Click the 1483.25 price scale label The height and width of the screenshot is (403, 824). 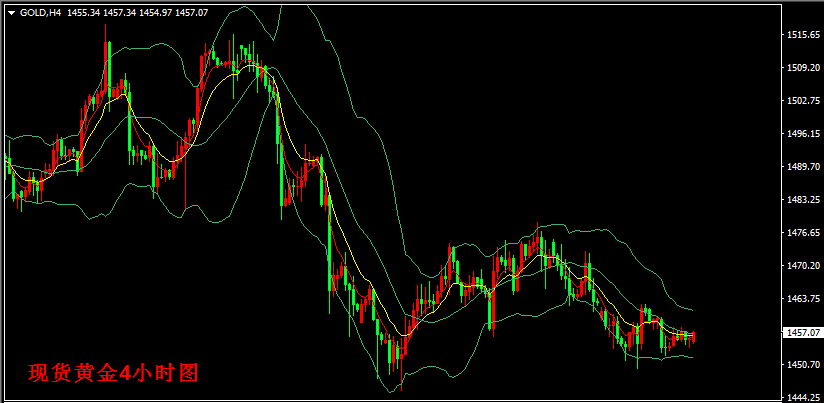pos(804,200)
